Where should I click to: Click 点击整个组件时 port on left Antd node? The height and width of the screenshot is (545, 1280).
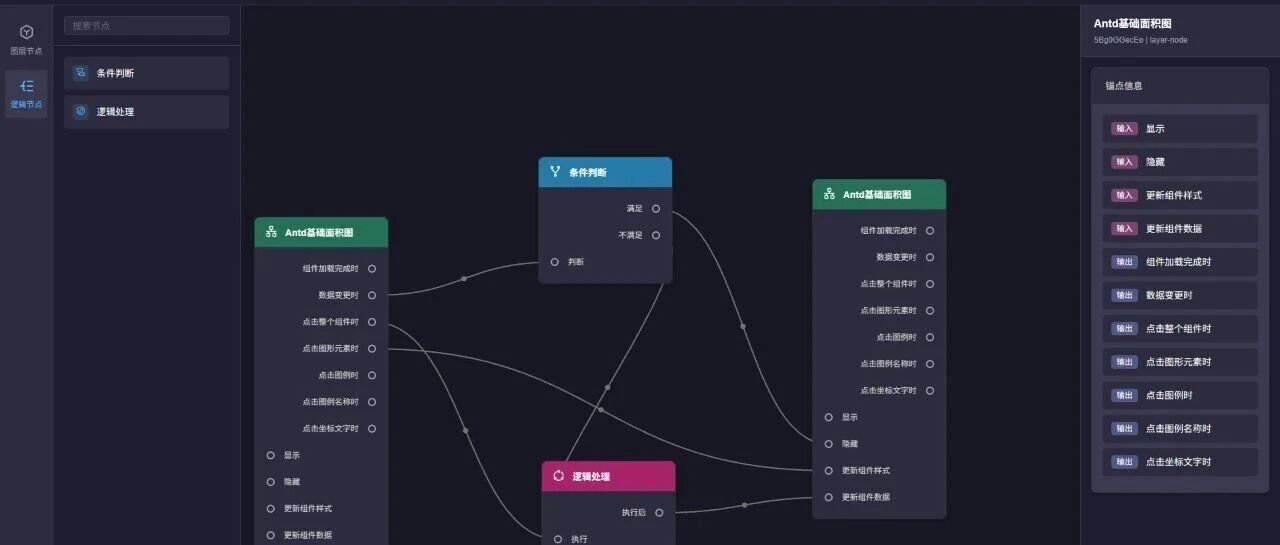(372, 322)
